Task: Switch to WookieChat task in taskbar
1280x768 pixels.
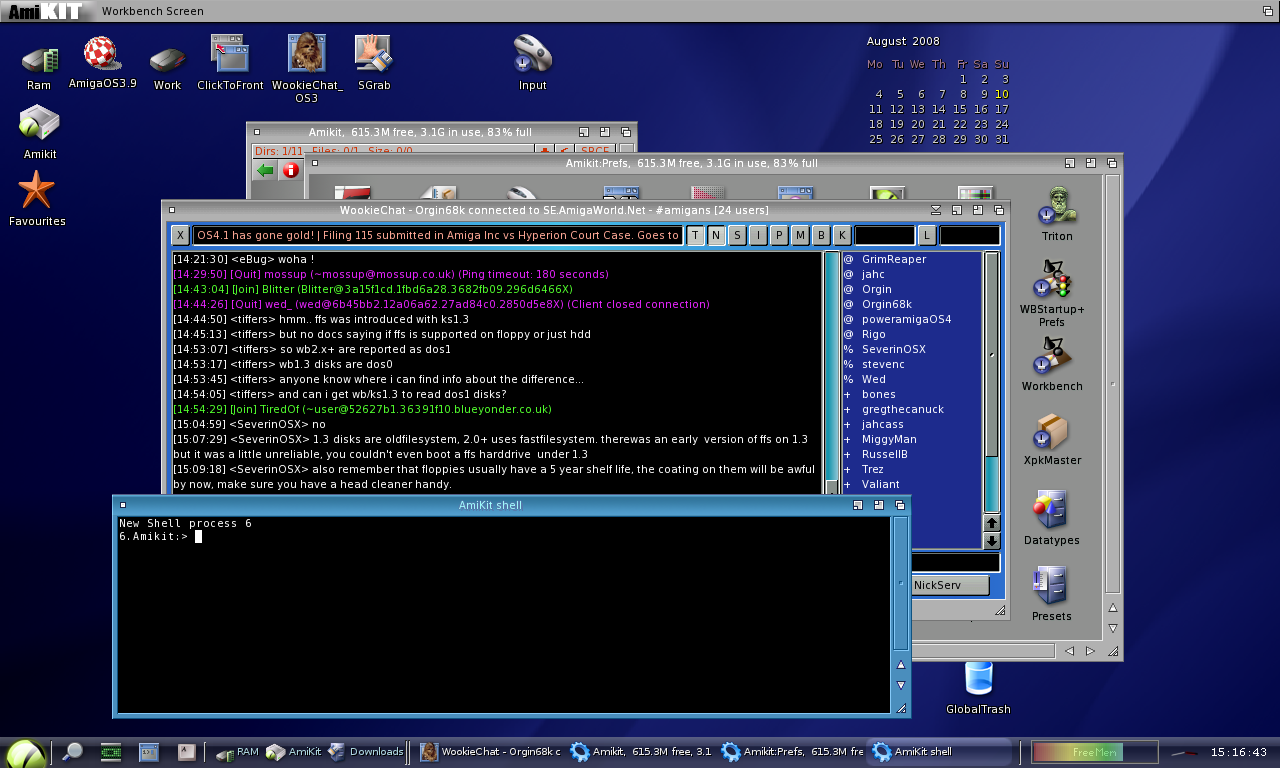Action: pyautogui.click(x=491, y=752)
